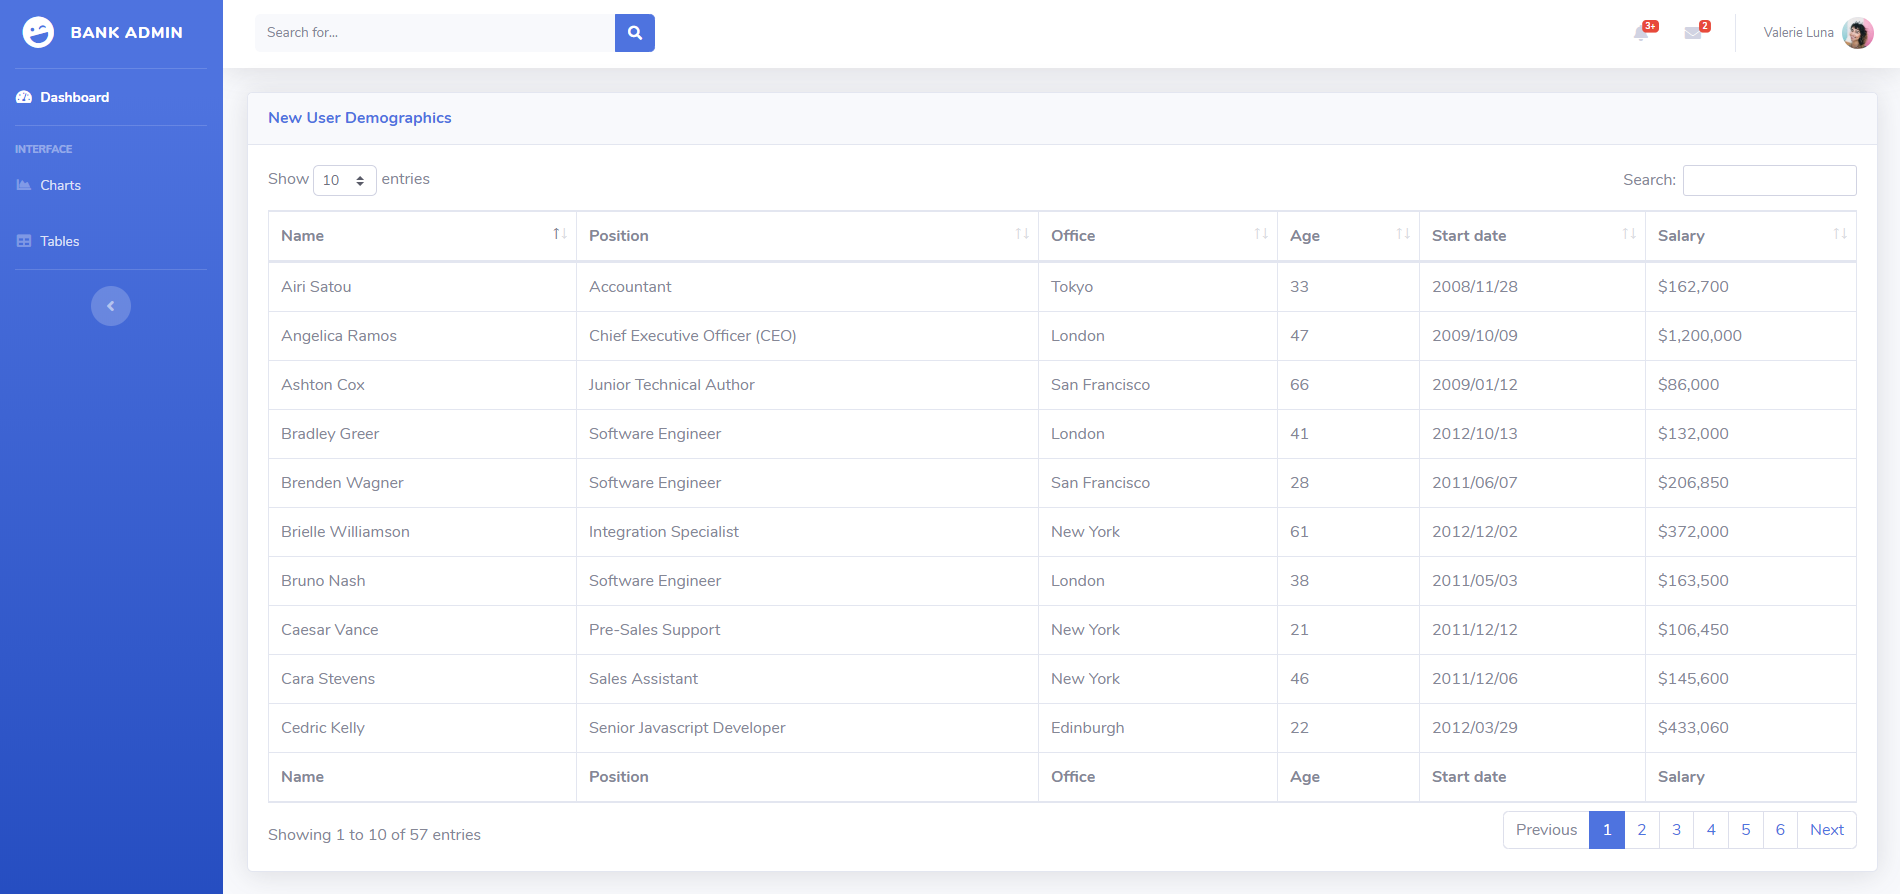The image size is (1900, 894).
Task: Sort the table by Office column
Action: pyautogui.click(x=1157, y=236)
